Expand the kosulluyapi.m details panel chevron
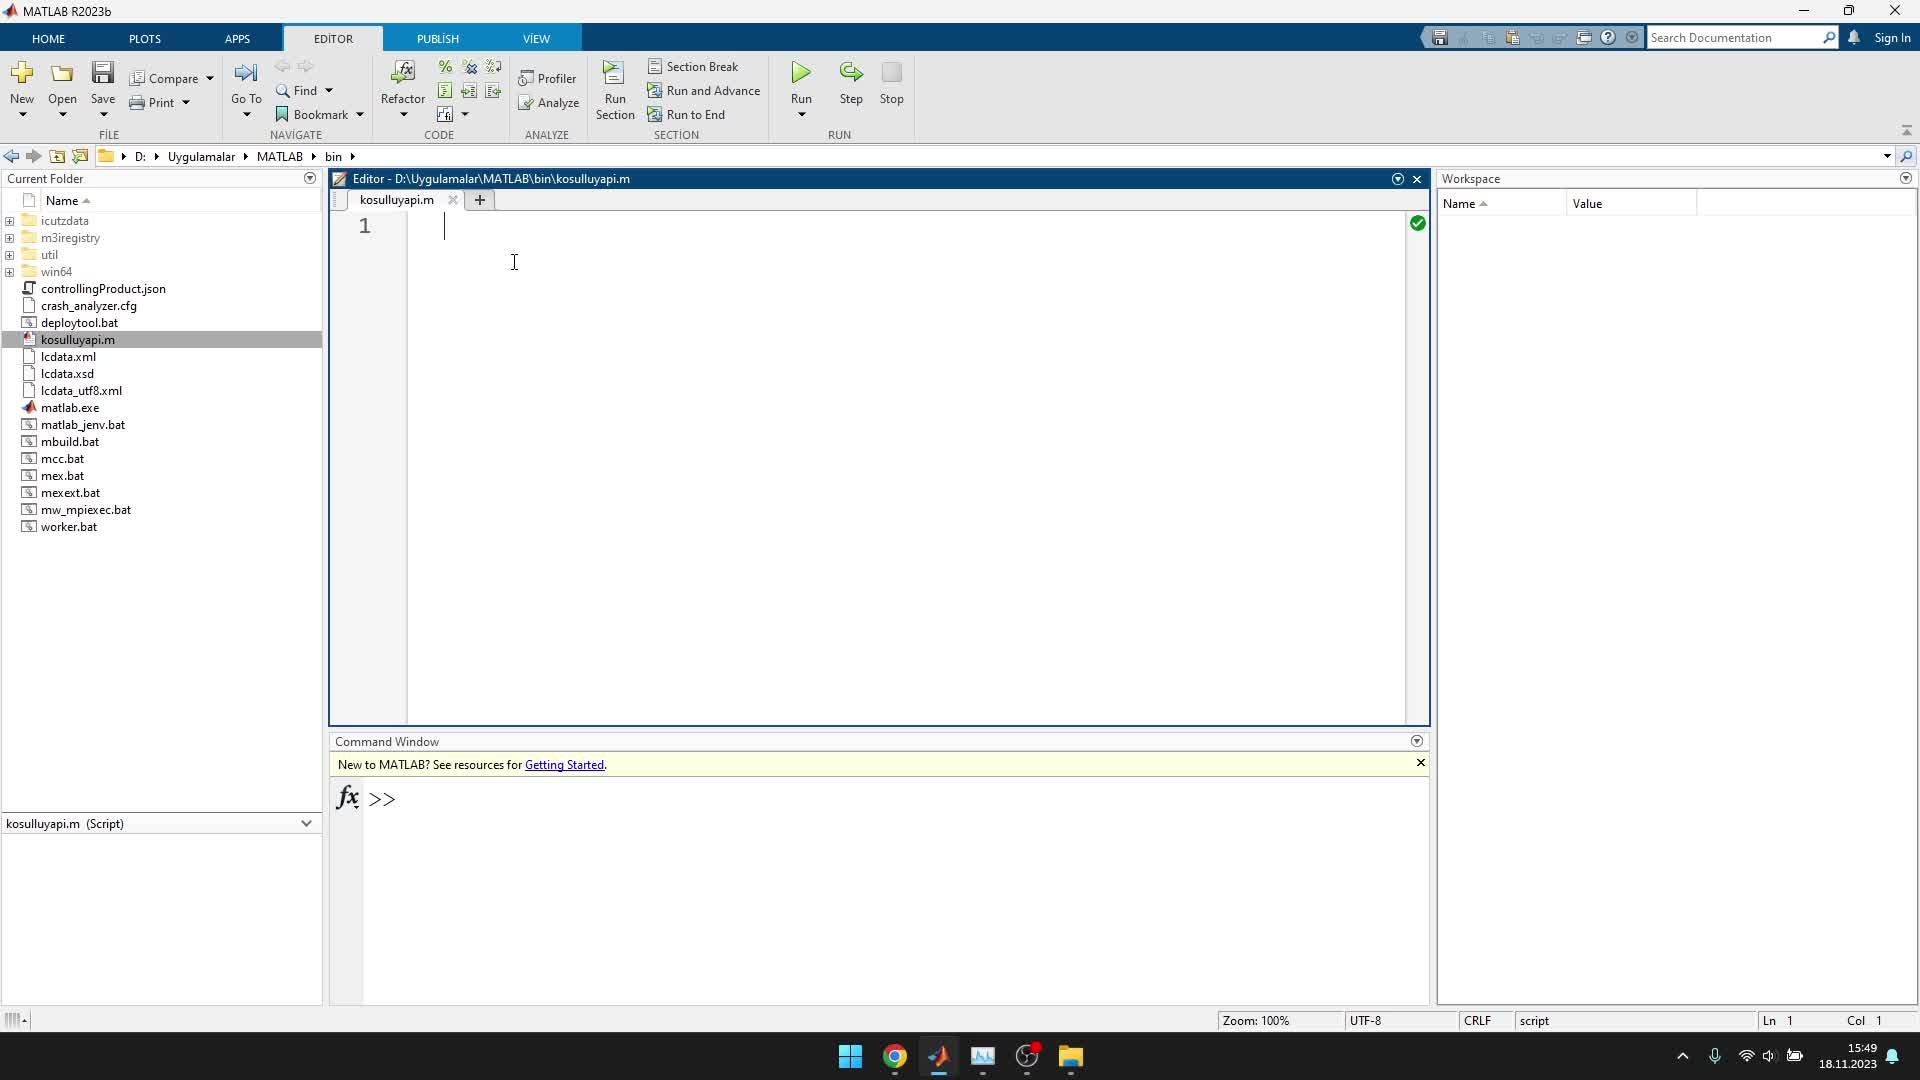1920x1080 pixels. pos(306,824)
